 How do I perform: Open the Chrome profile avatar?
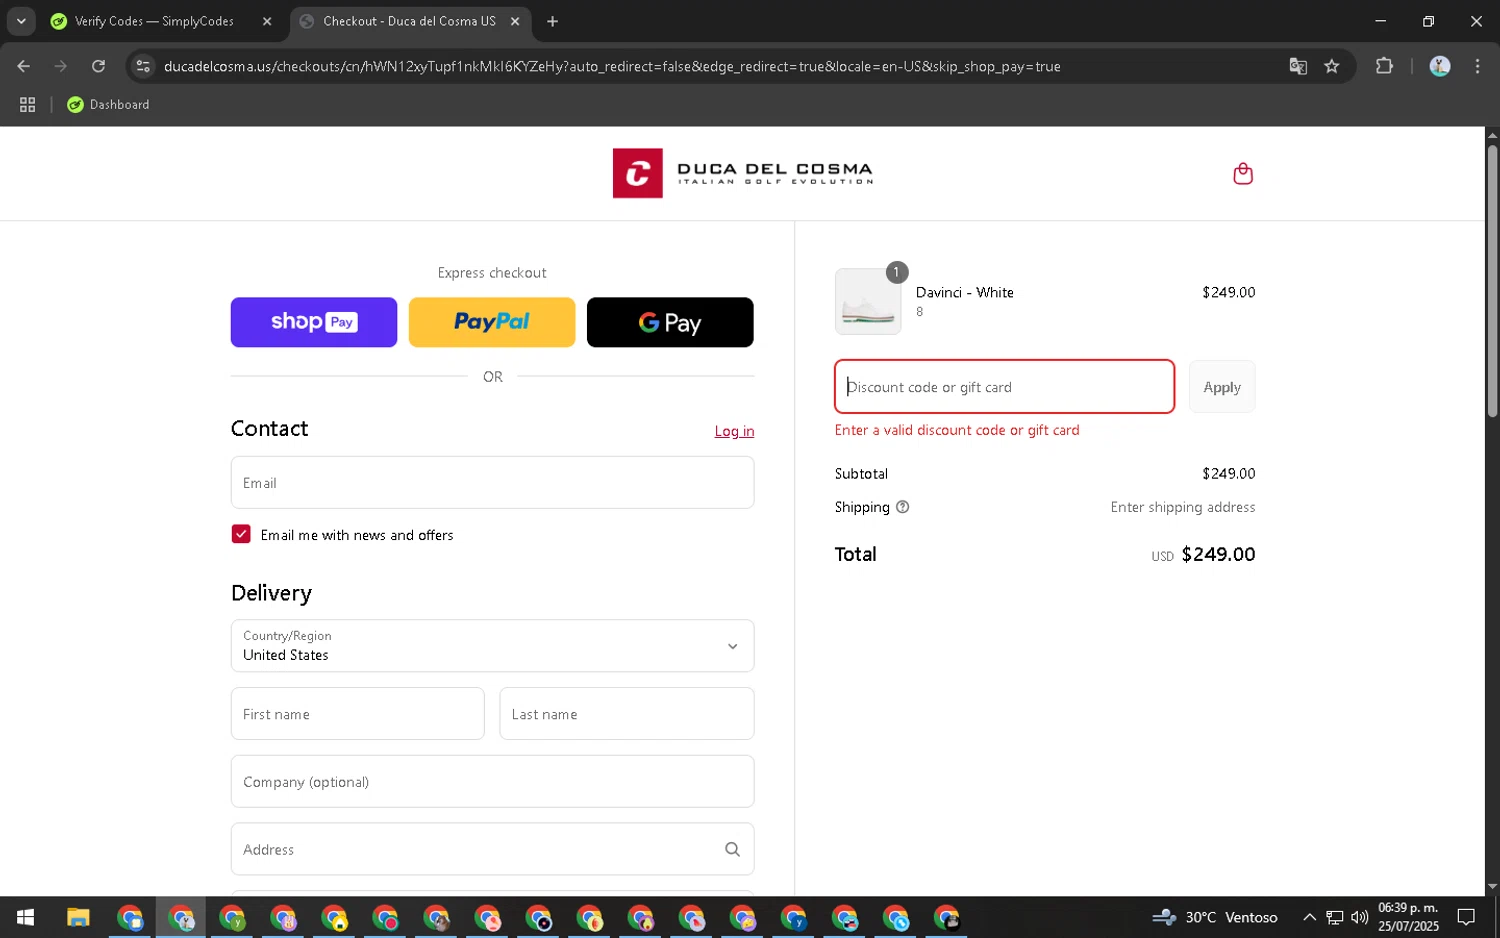coord(1439,66)
